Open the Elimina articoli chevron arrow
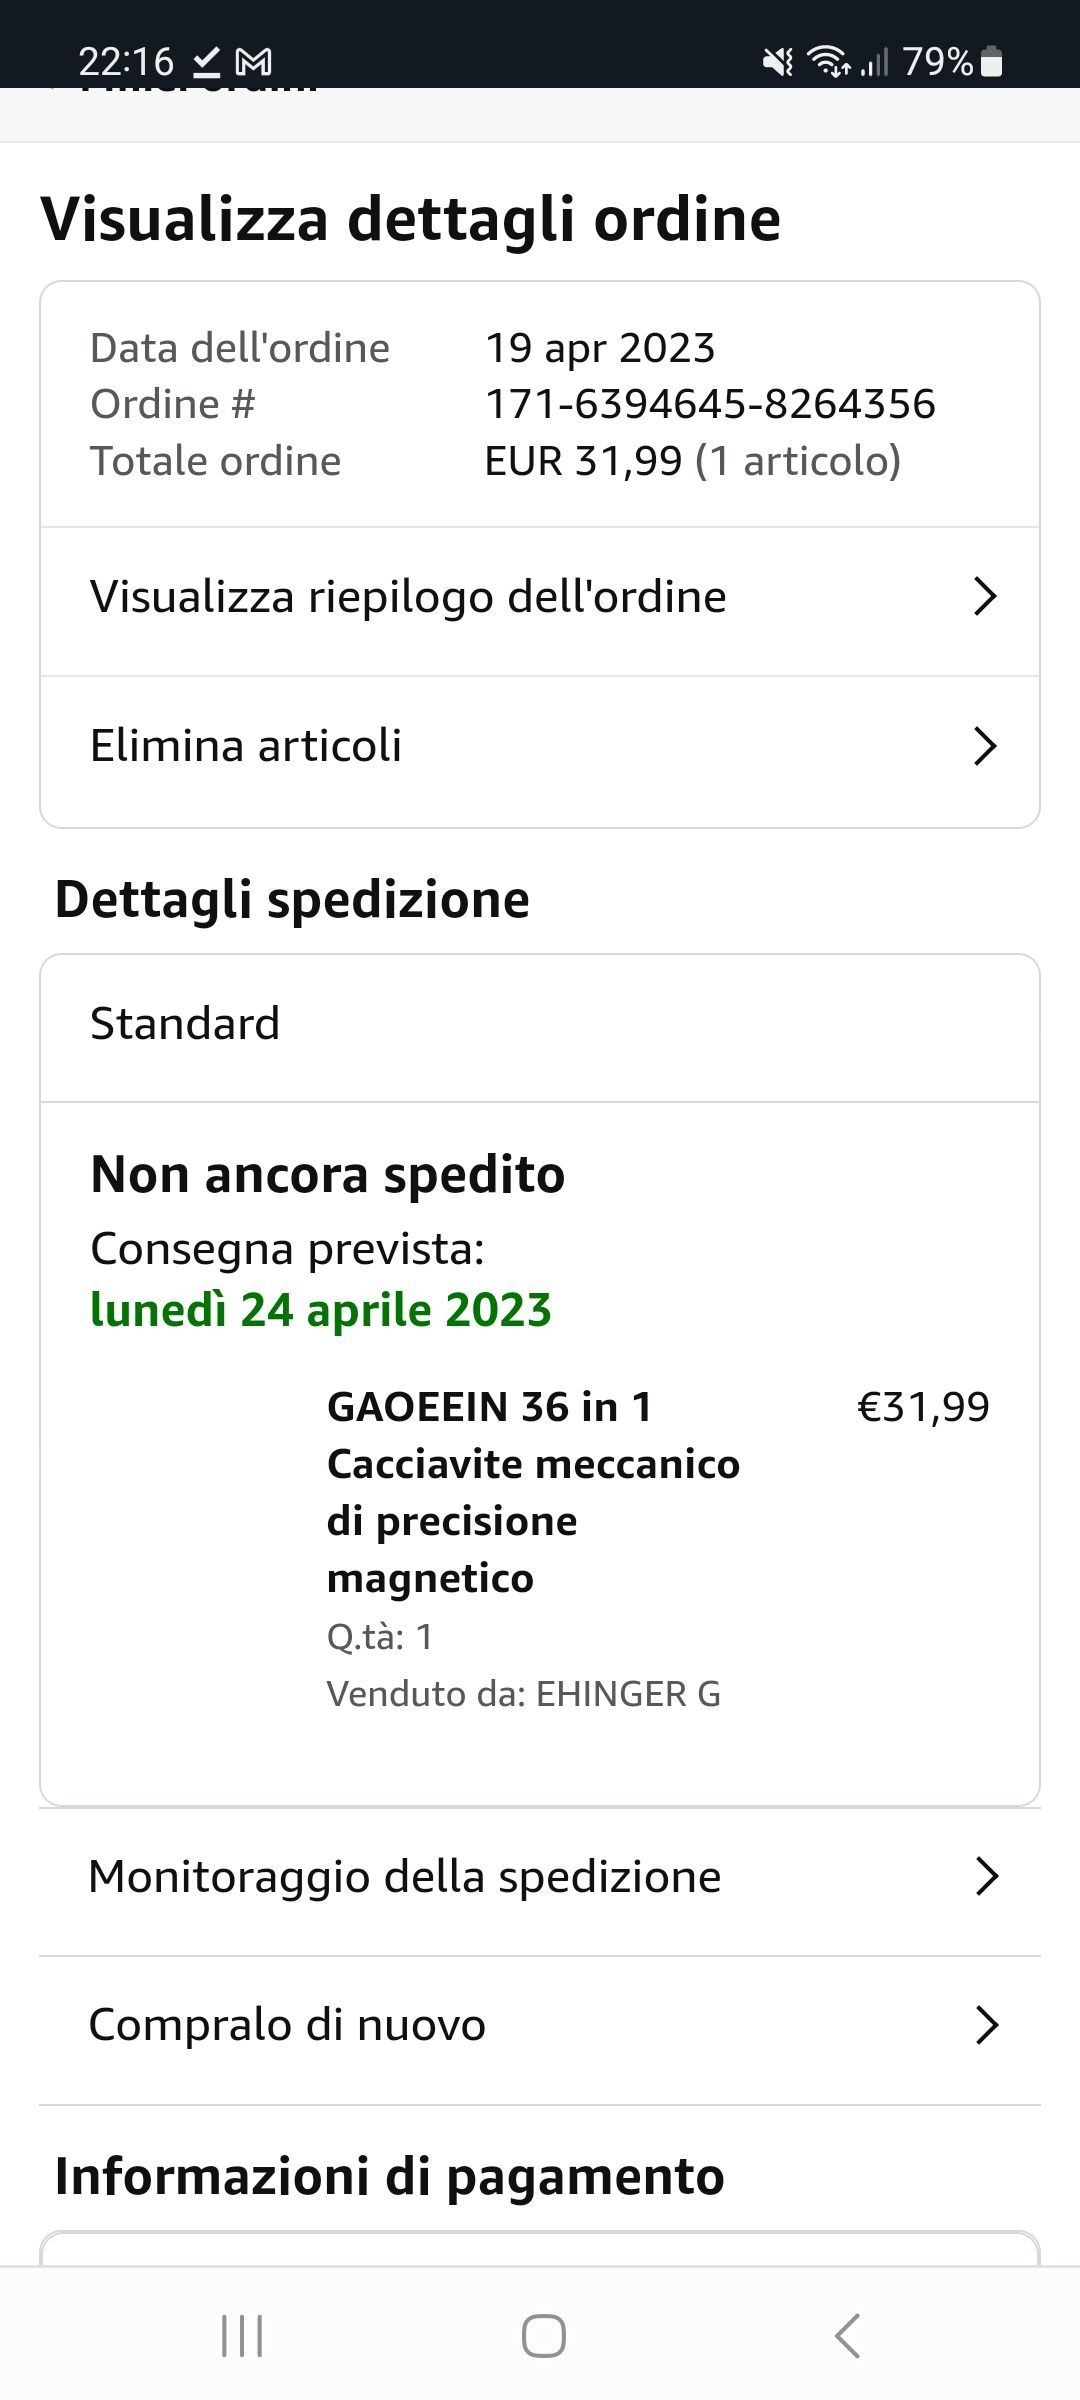This screenshot has width=1080, height=2400. pos(985,747)
